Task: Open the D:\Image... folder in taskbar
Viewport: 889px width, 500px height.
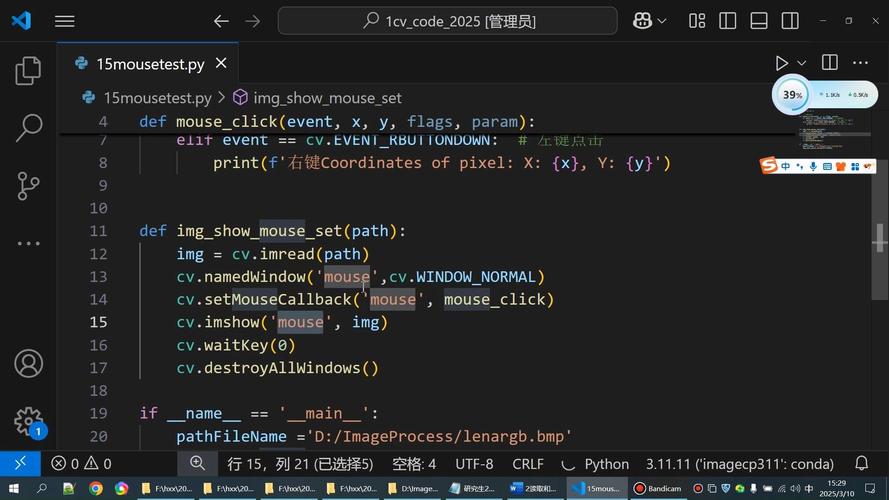Action: (413, 488)
